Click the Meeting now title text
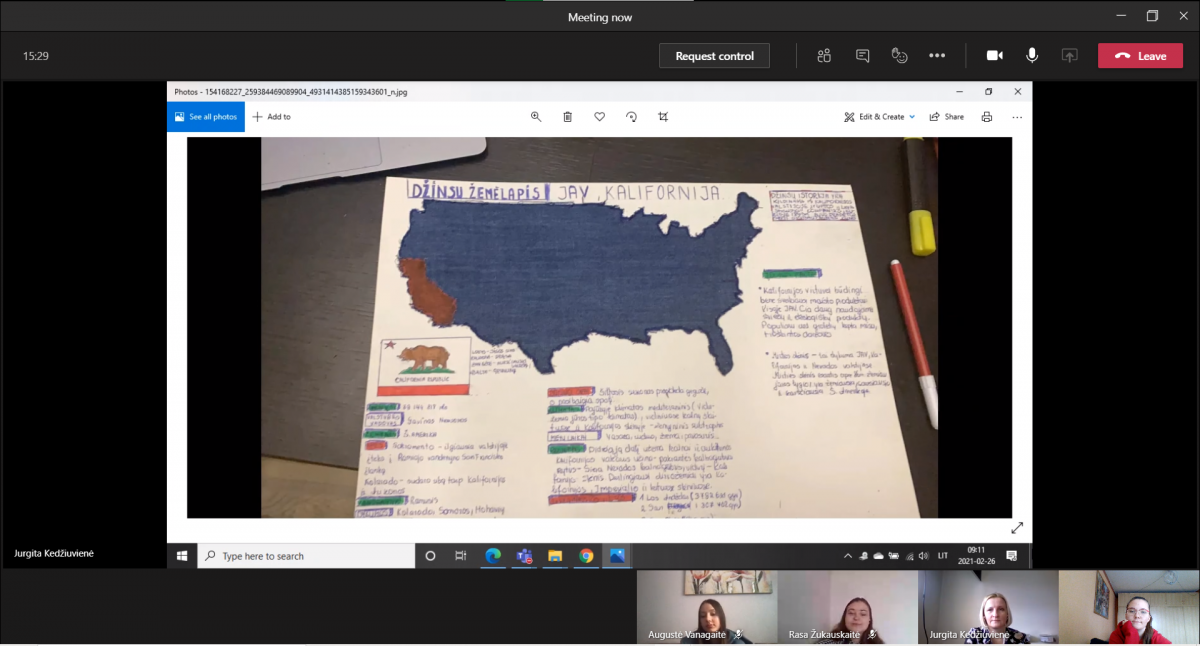1200x646 pixels. tap(600, 17)
